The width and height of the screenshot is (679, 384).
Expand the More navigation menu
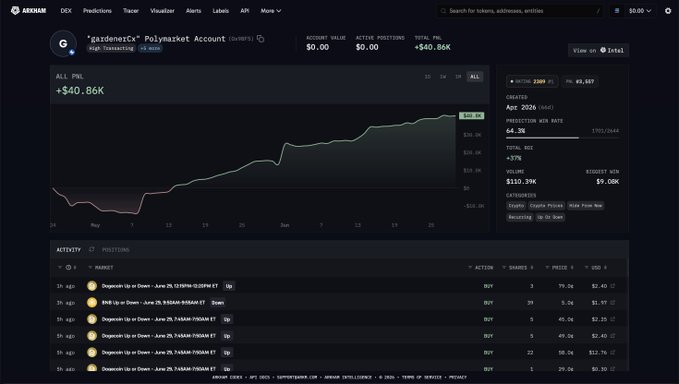[x=271, y=11]
